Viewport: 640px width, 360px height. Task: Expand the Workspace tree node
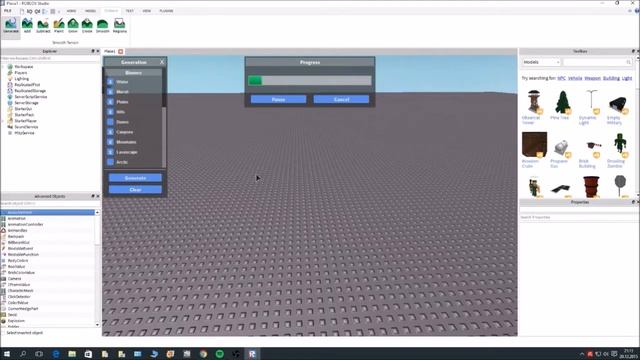pos(3,67)
